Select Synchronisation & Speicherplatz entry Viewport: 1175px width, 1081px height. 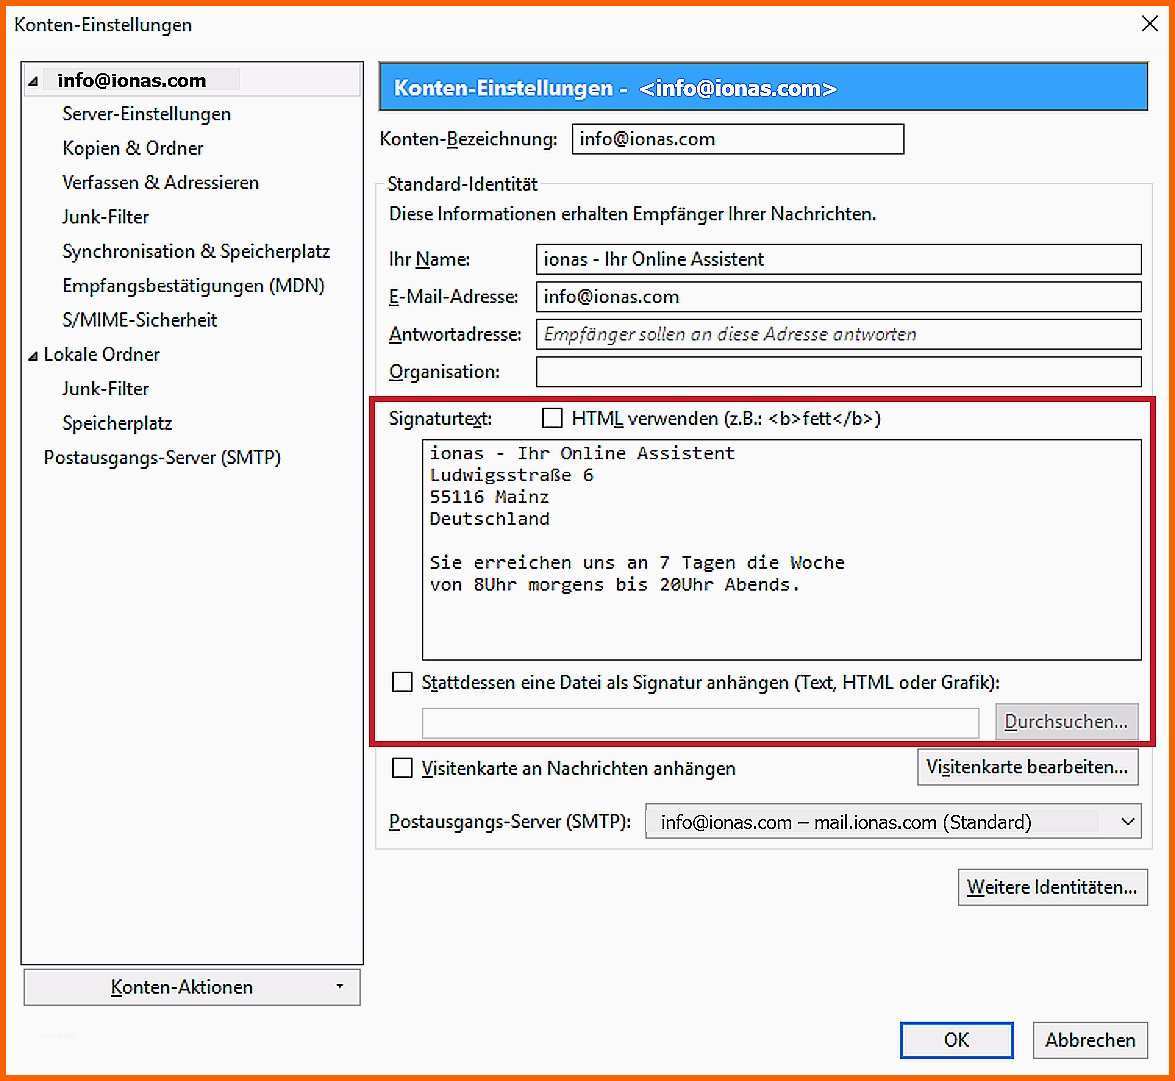tap(196, 251)
